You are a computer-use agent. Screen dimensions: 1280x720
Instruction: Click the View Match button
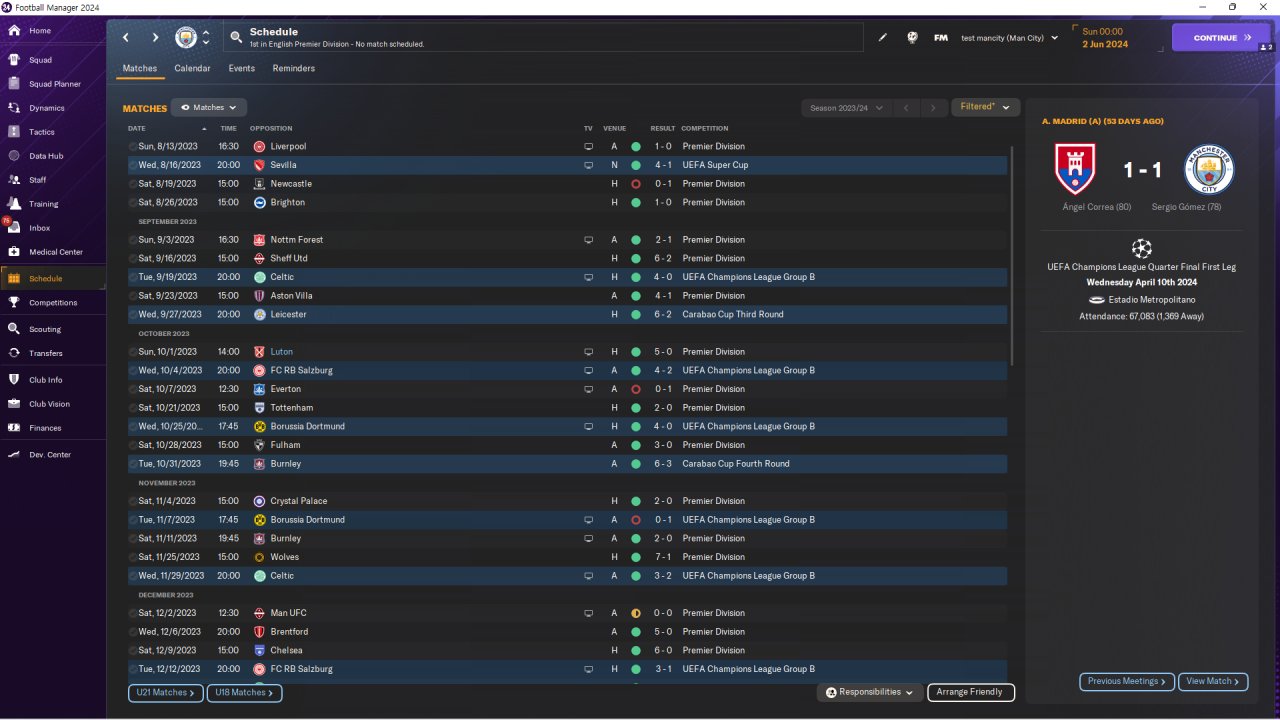1213,681
